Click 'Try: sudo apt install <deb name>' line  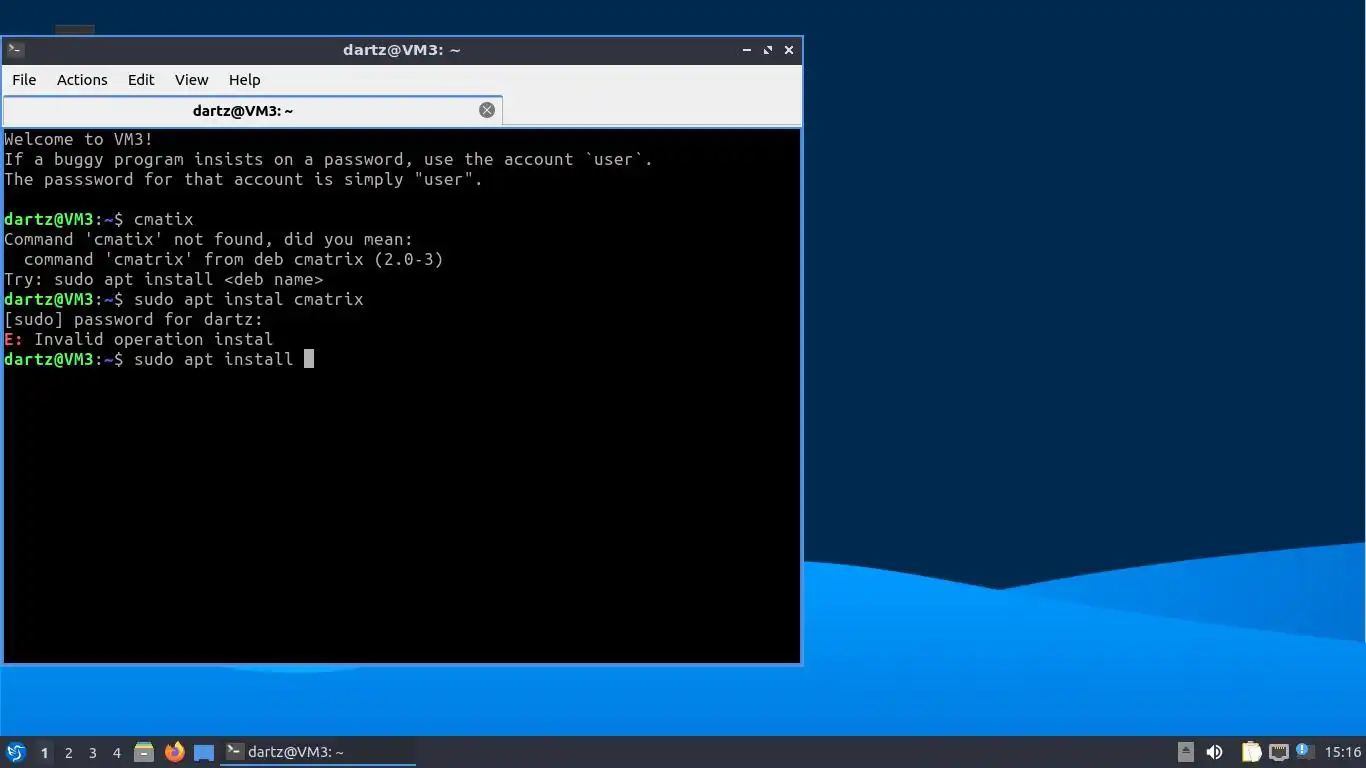pos(164,279)
